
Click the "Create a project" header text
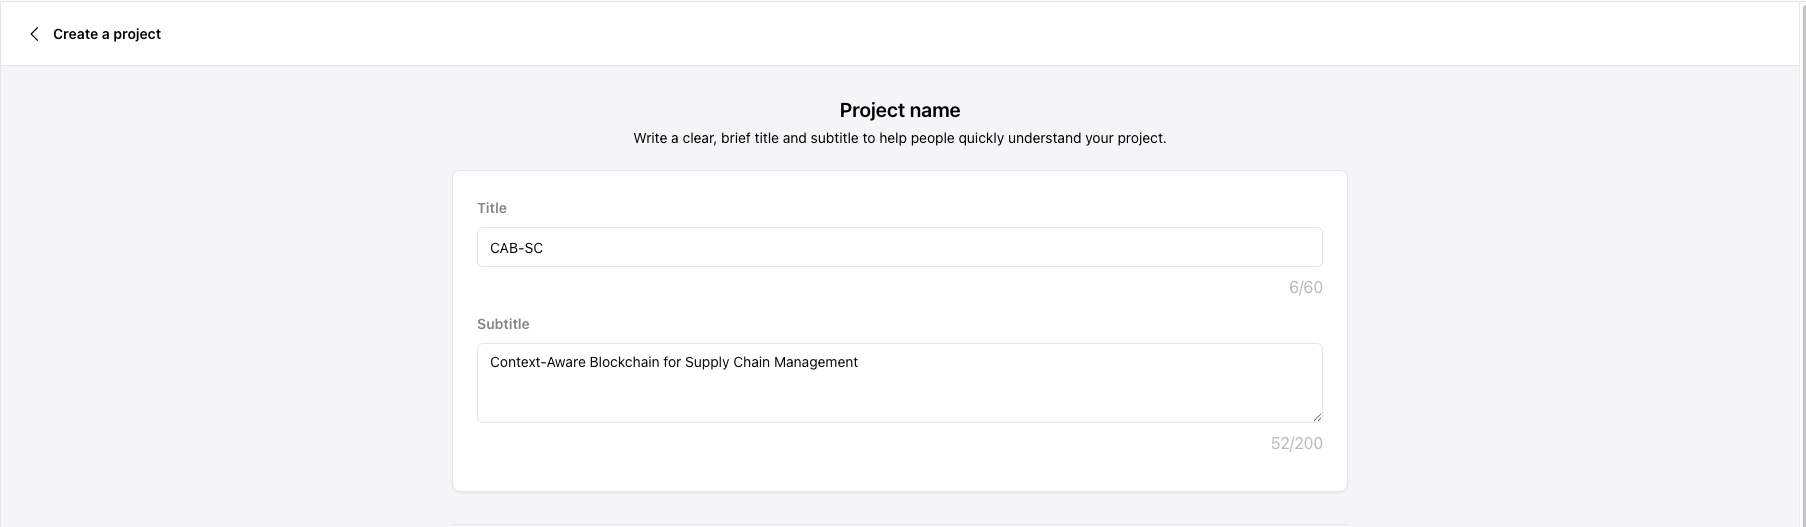pyautogui.click(x=107, y=34)
